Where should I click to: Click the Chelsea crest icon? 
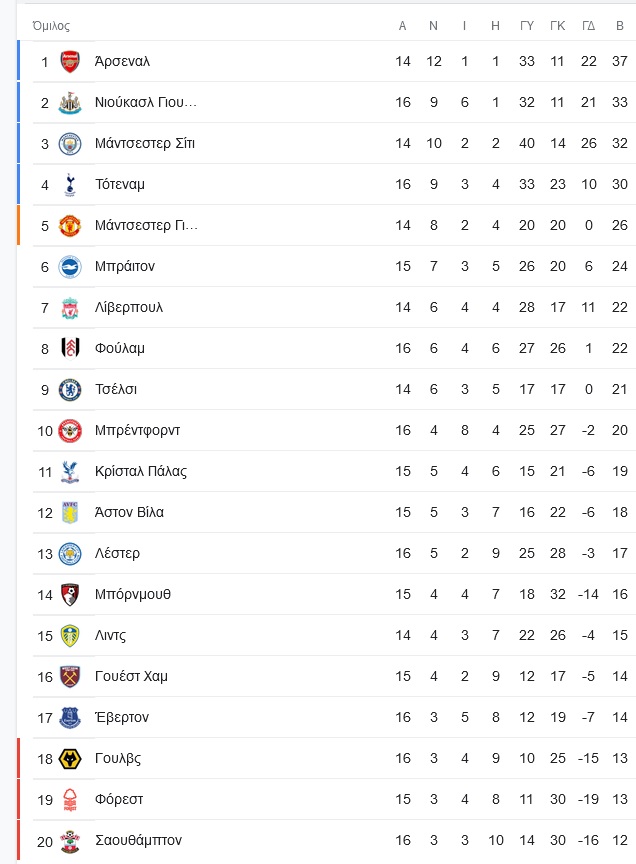[70, 390]
